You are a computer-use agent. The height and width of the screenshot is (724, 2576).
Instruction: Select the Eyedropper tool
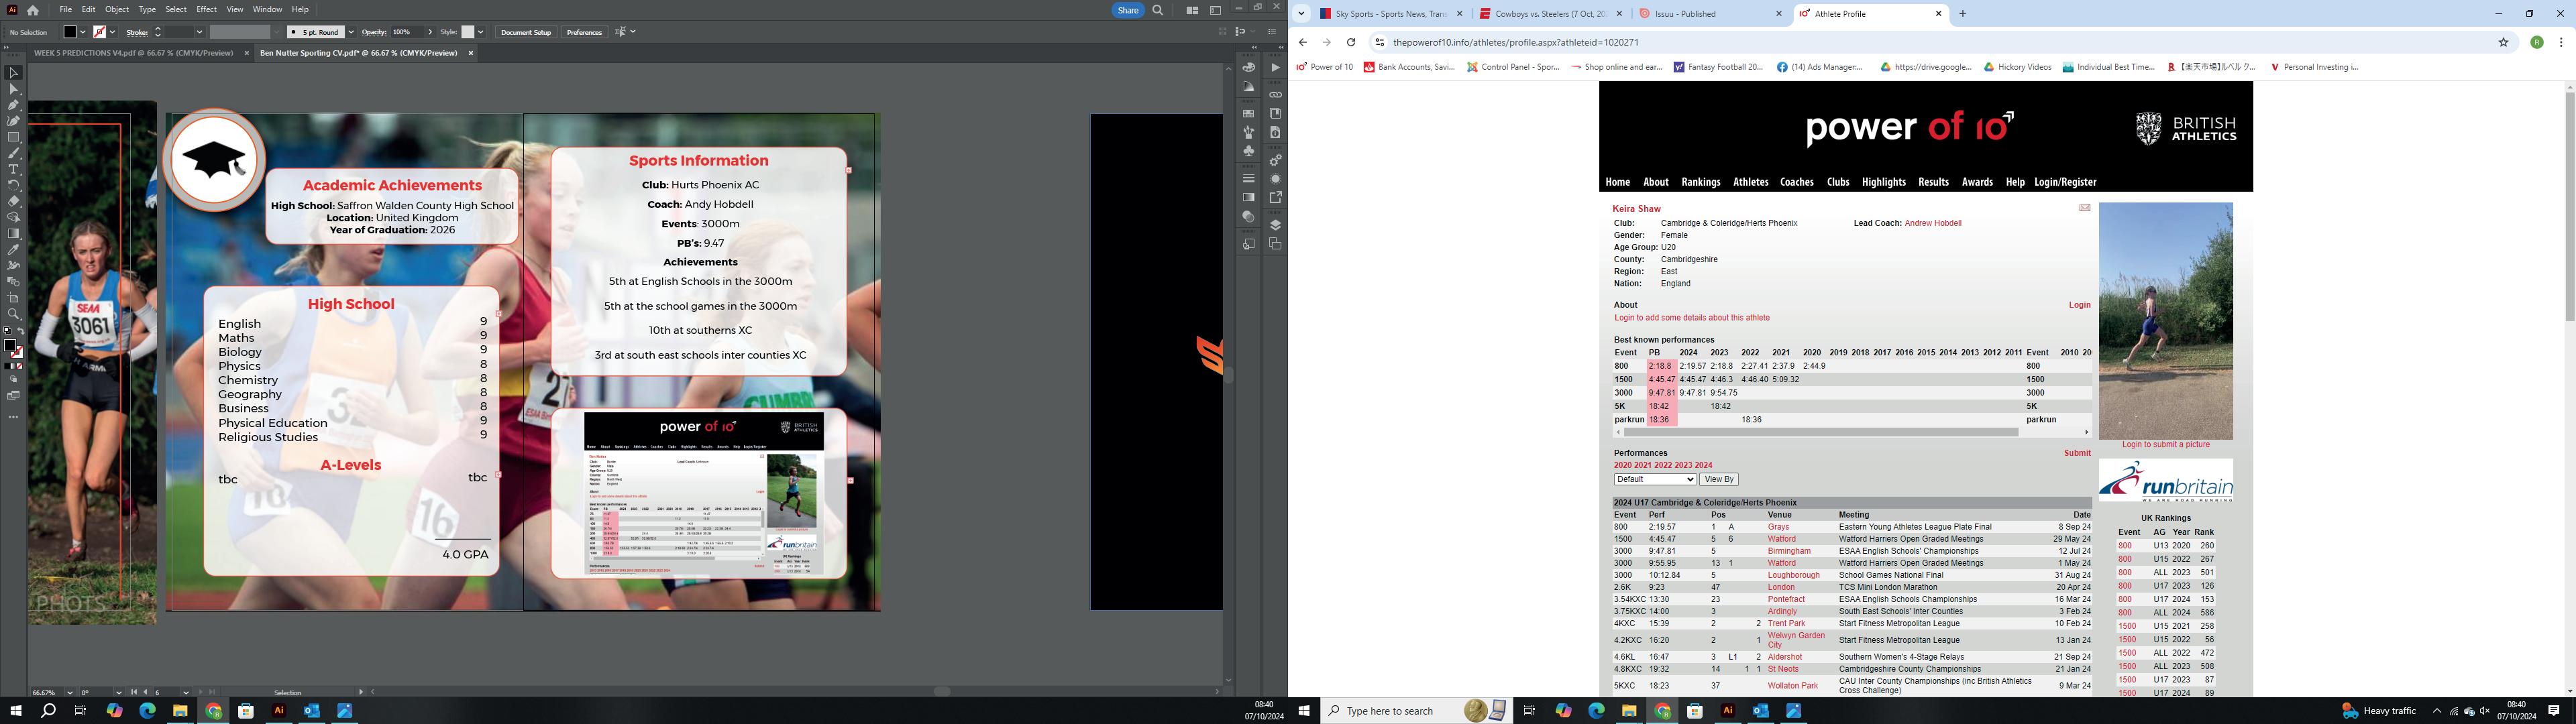13,250
